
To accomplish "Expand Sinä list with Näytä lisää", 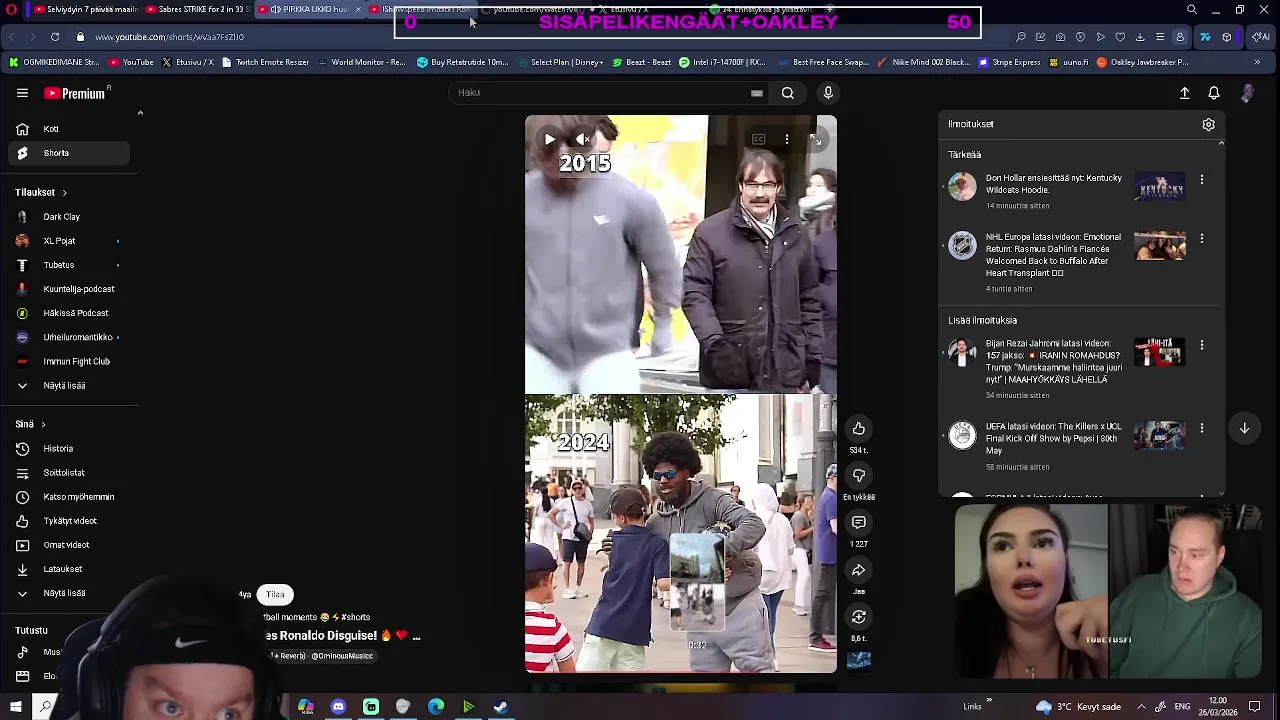I will click(x=70, y=593).
